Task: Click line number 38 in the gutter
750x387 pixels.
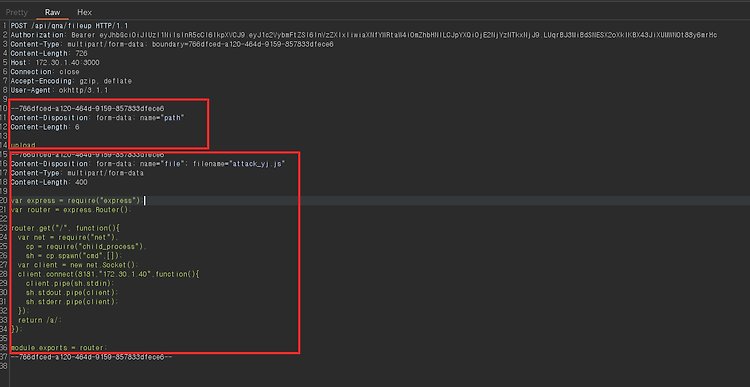Action: coord(5,366)
